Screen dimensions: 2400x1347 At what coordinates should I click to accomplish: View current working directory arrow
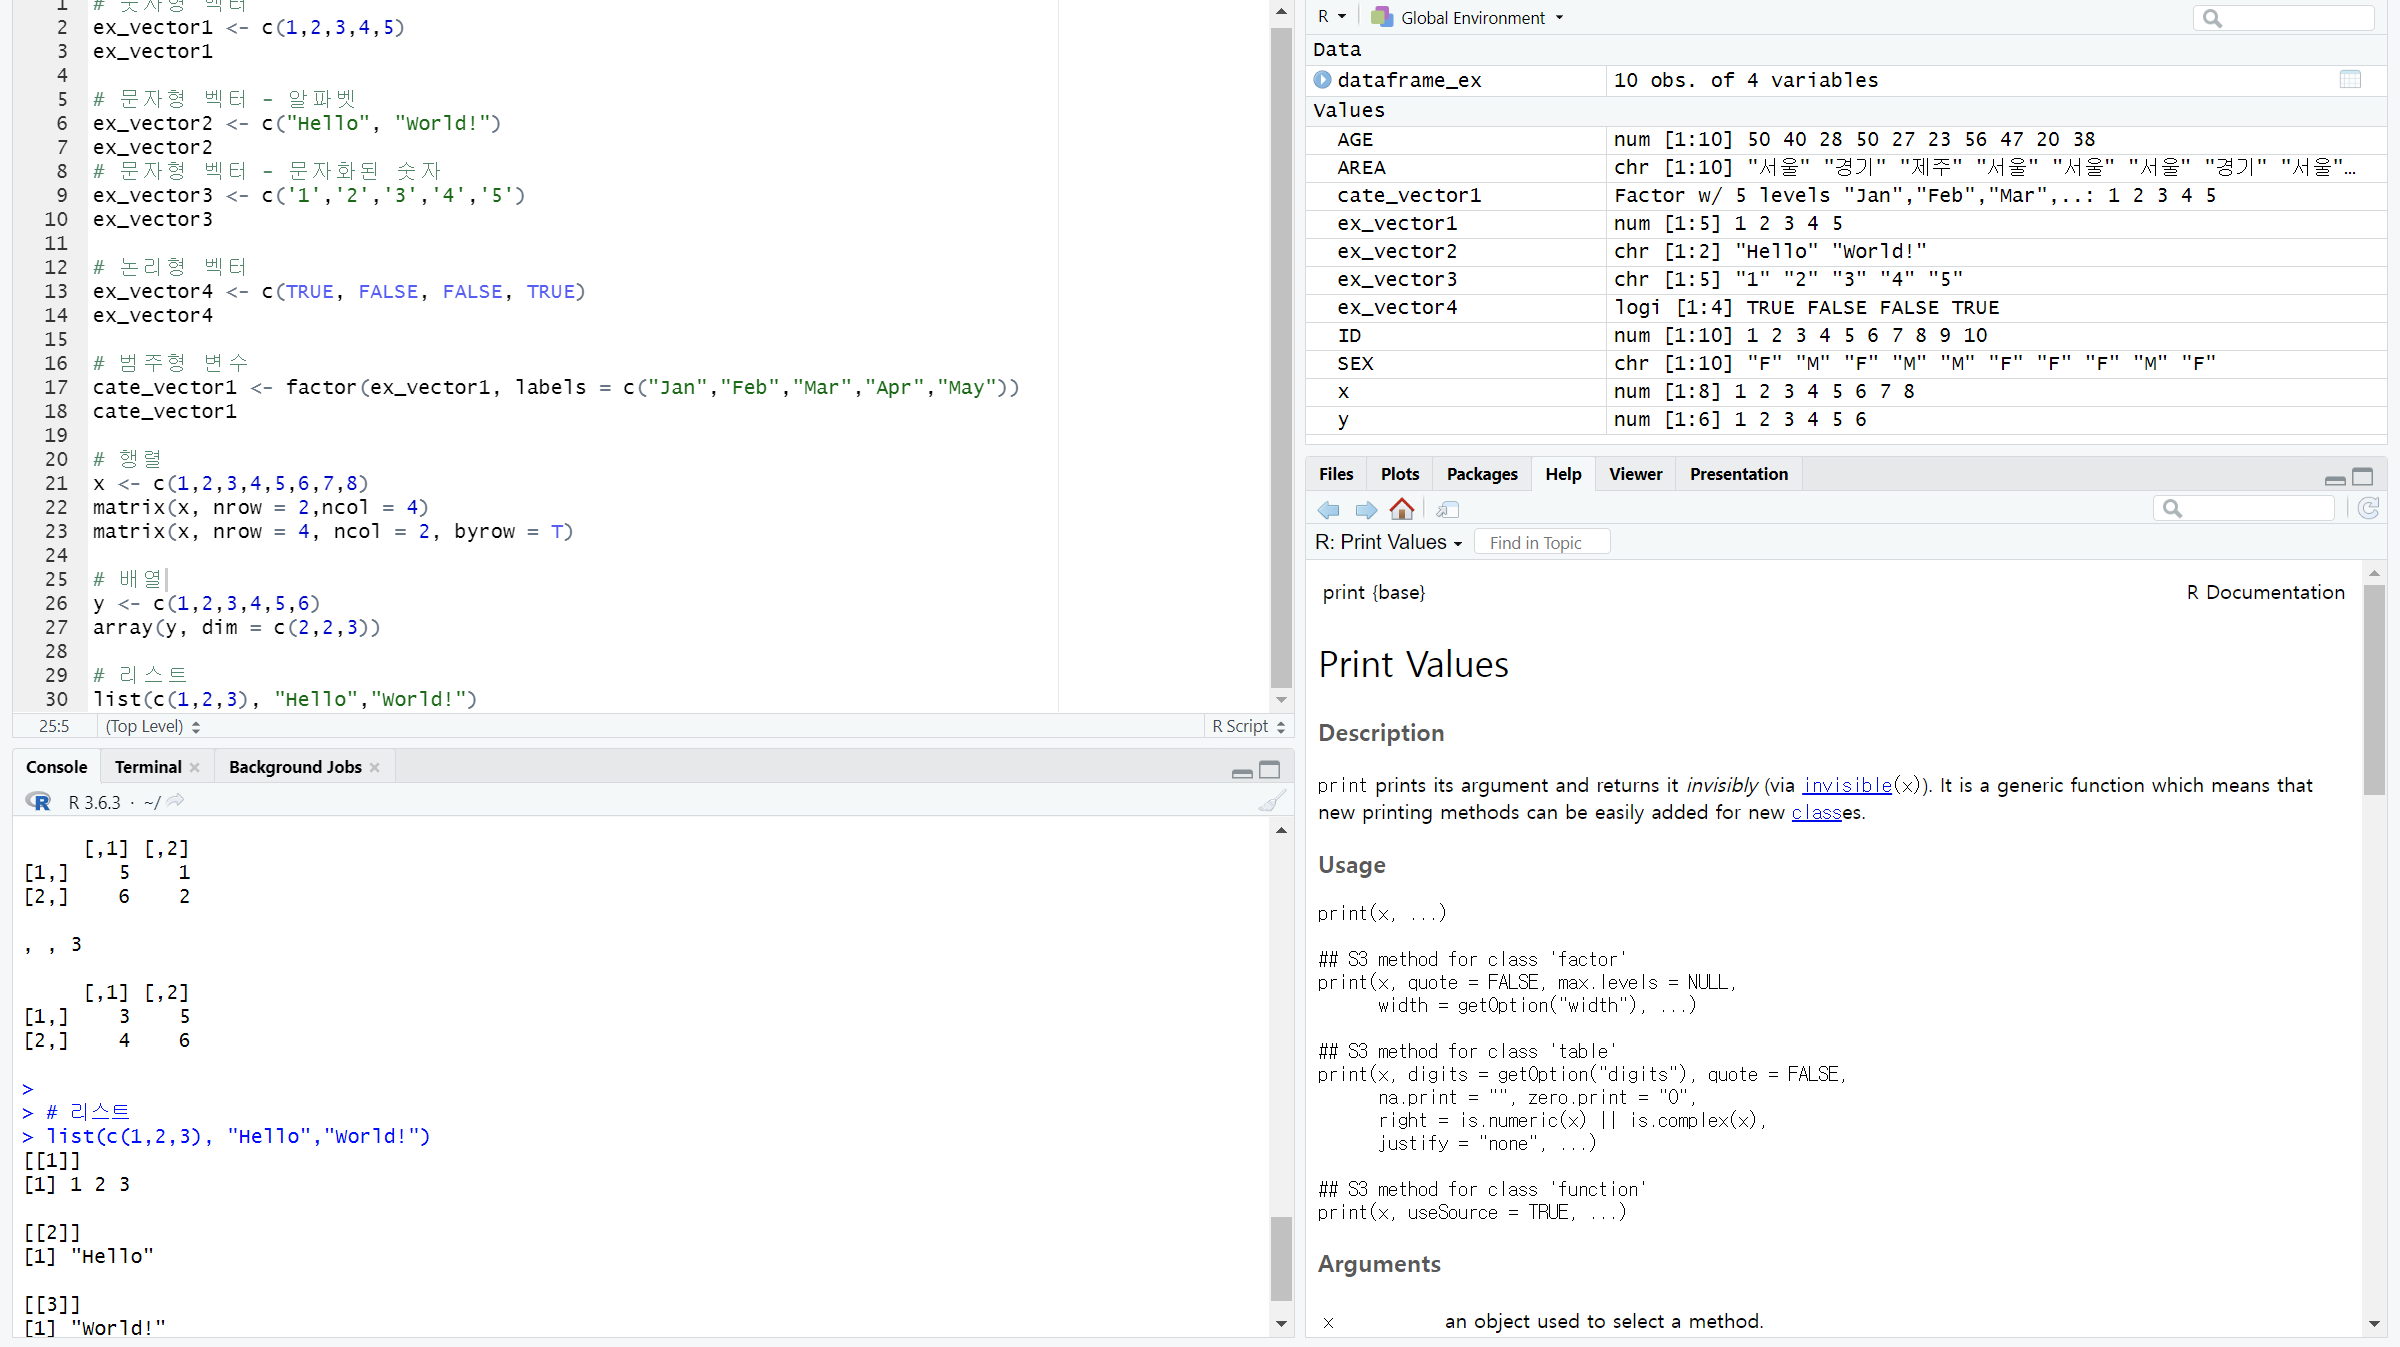[176, 801]
